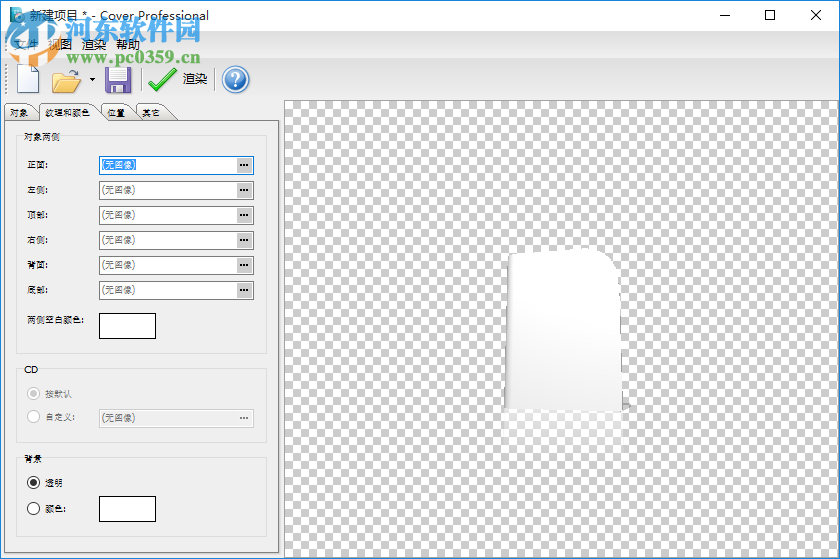Image resolution: width=840 pixels, height=559 pixels.
Task: Click the 3D box preview in the canvas
Action: coord(564,331)
